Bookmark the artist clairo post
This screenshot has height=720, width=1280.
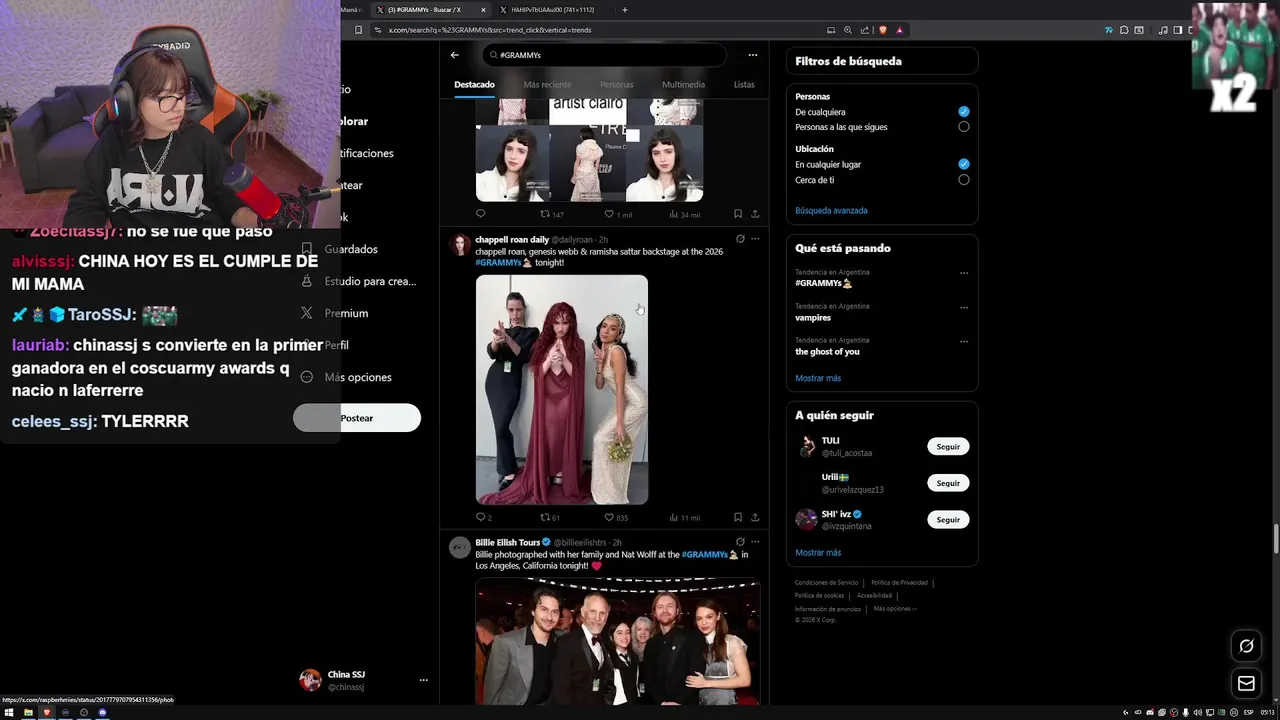click(738, 214)
